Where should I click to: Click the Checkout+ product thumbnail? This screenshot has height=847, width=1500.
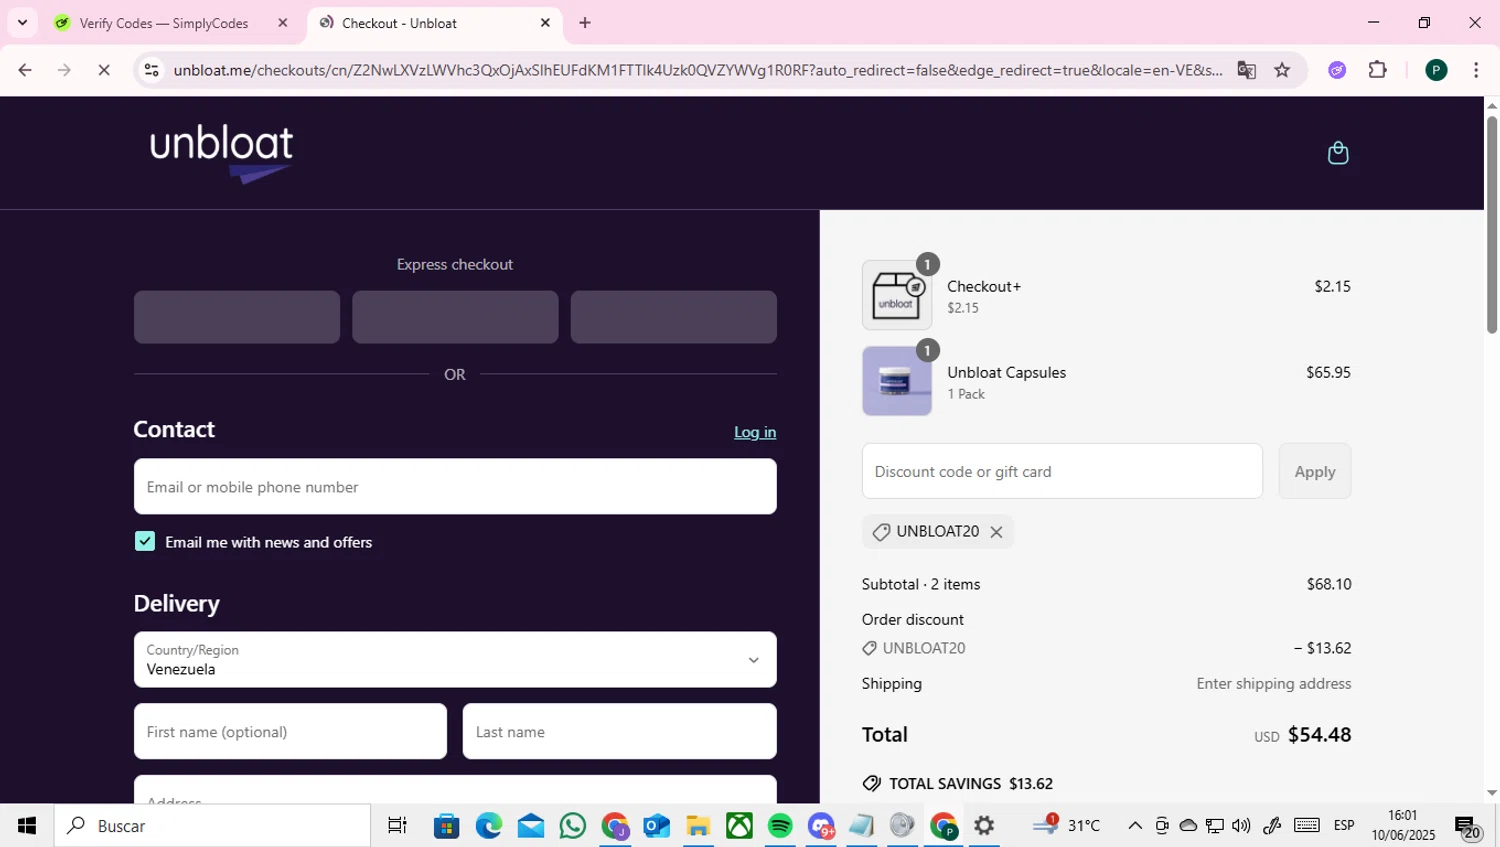pyautogui.click(x=897, y=295)
